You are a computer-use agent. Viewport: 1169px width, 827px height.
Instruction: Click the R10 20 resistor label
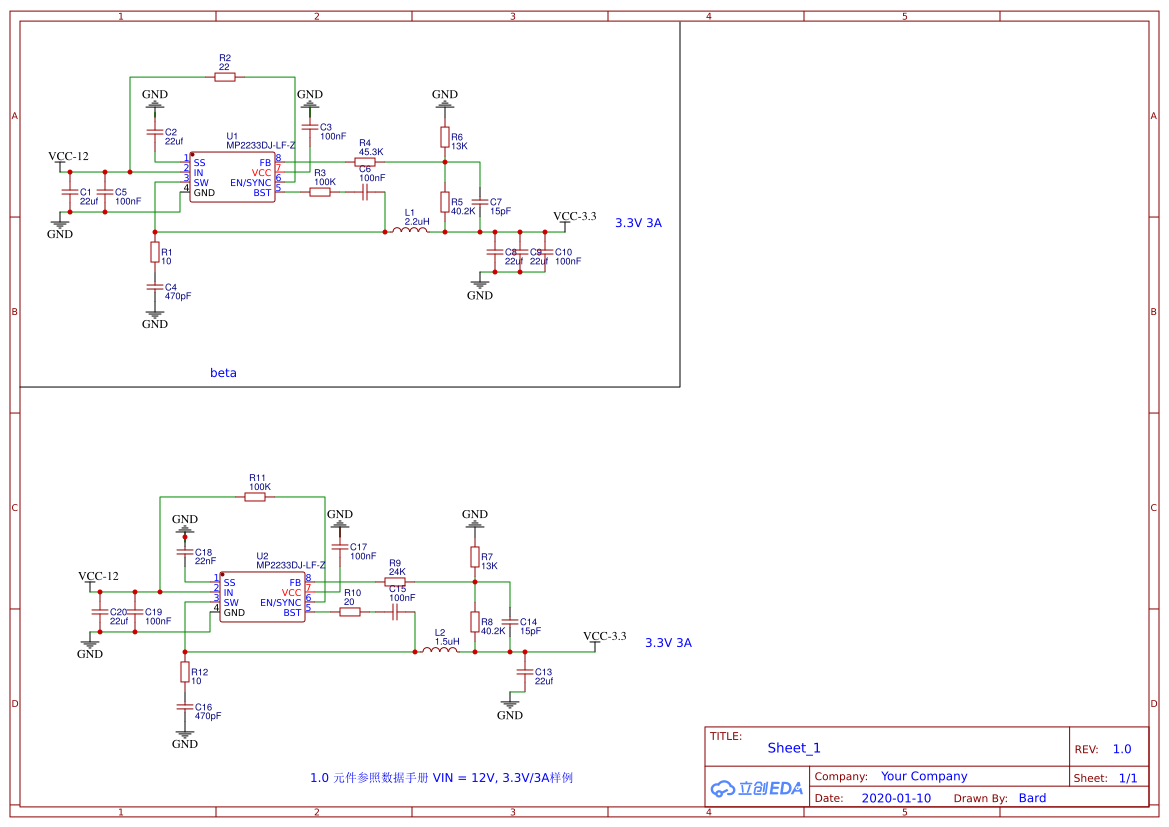(352, 597)
